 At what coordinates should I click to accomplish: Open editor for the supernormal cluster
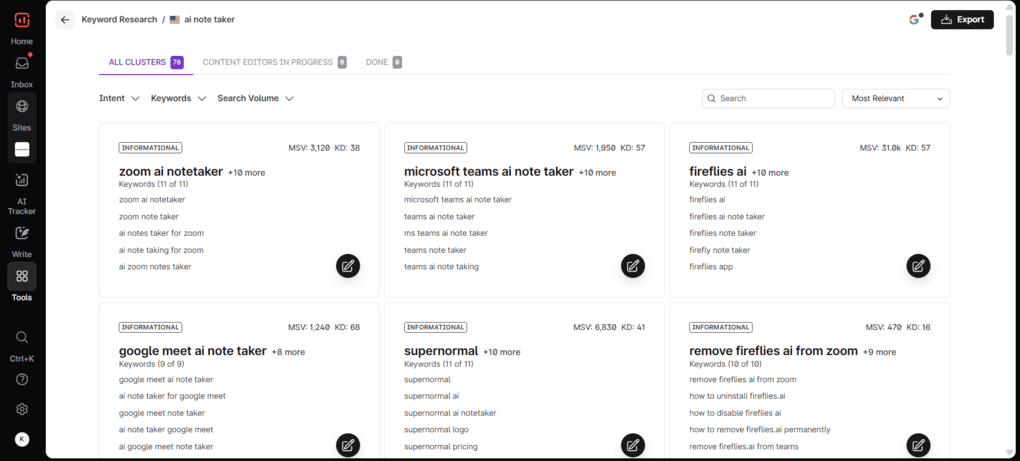[633, 445]
